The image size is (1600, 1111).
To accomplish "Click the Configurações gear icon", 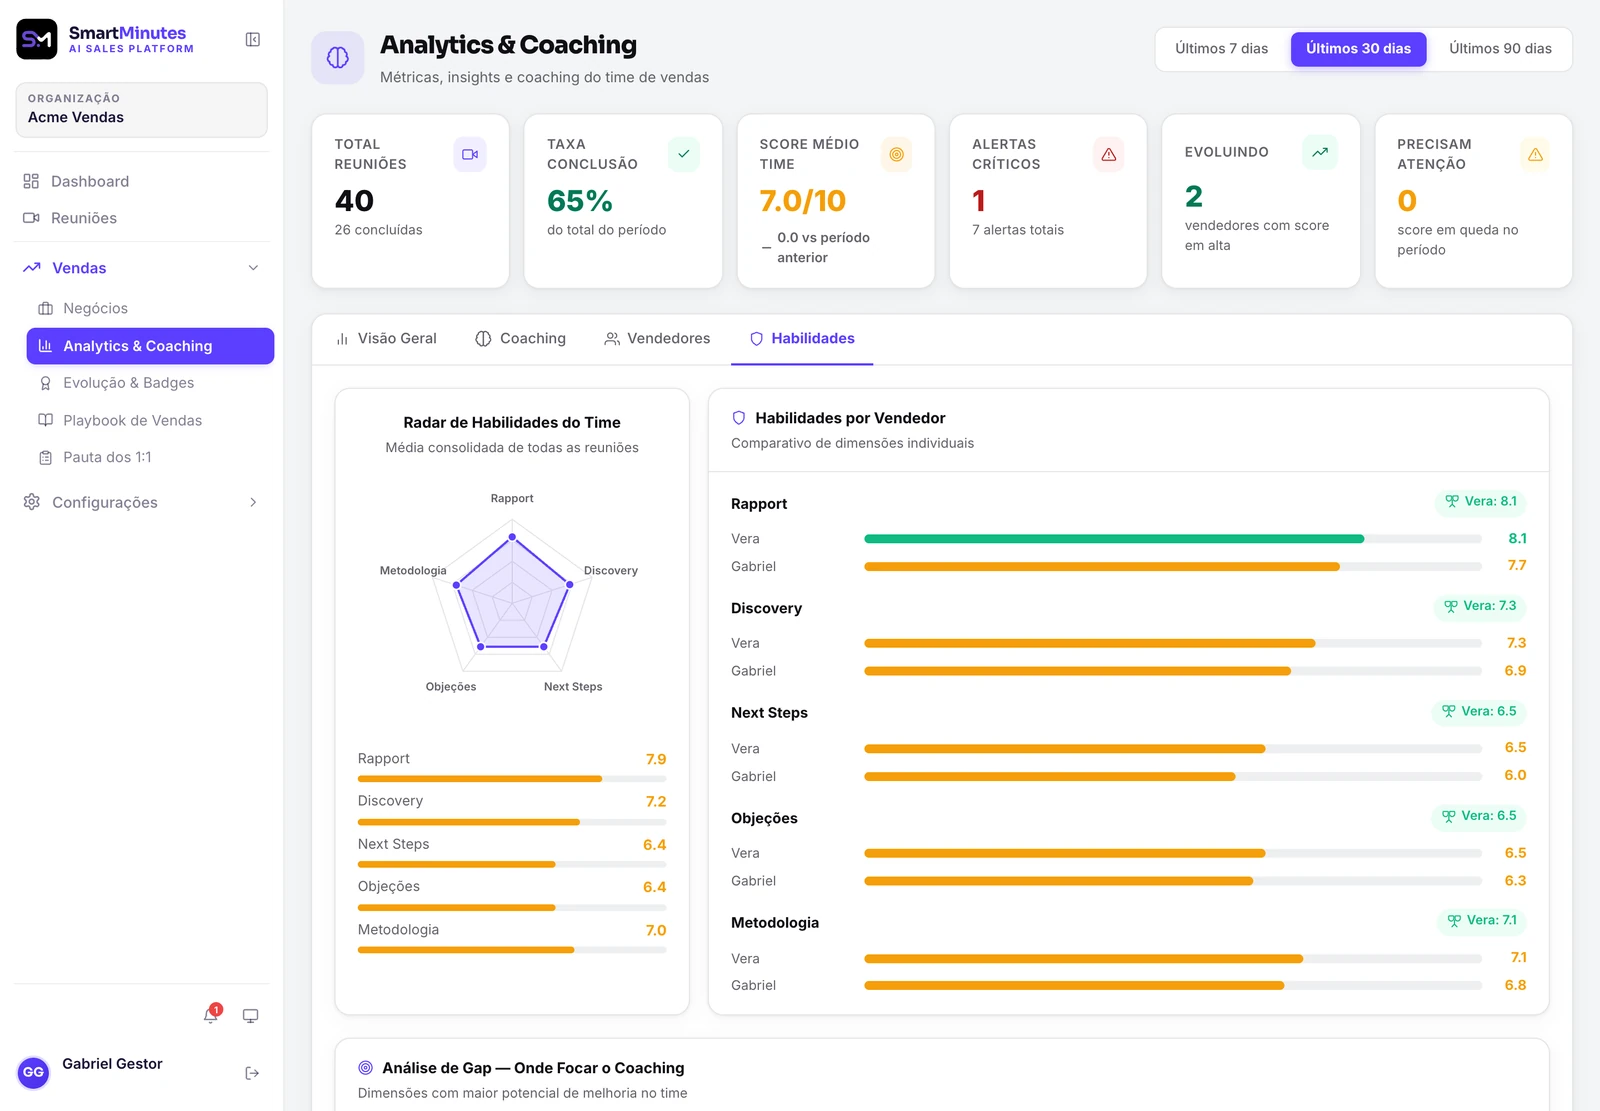I will pyautogui.click(x=32, y=502).
